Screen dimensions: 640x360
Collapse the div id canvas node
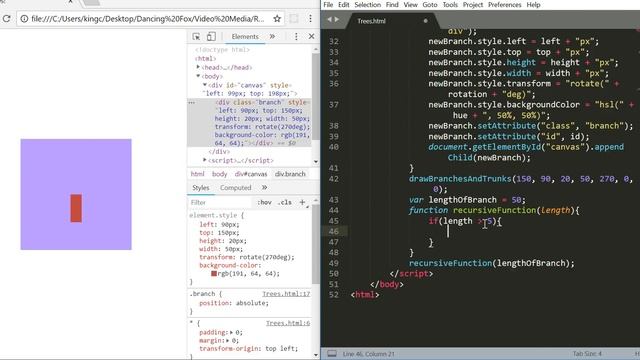tap(205, 85)
